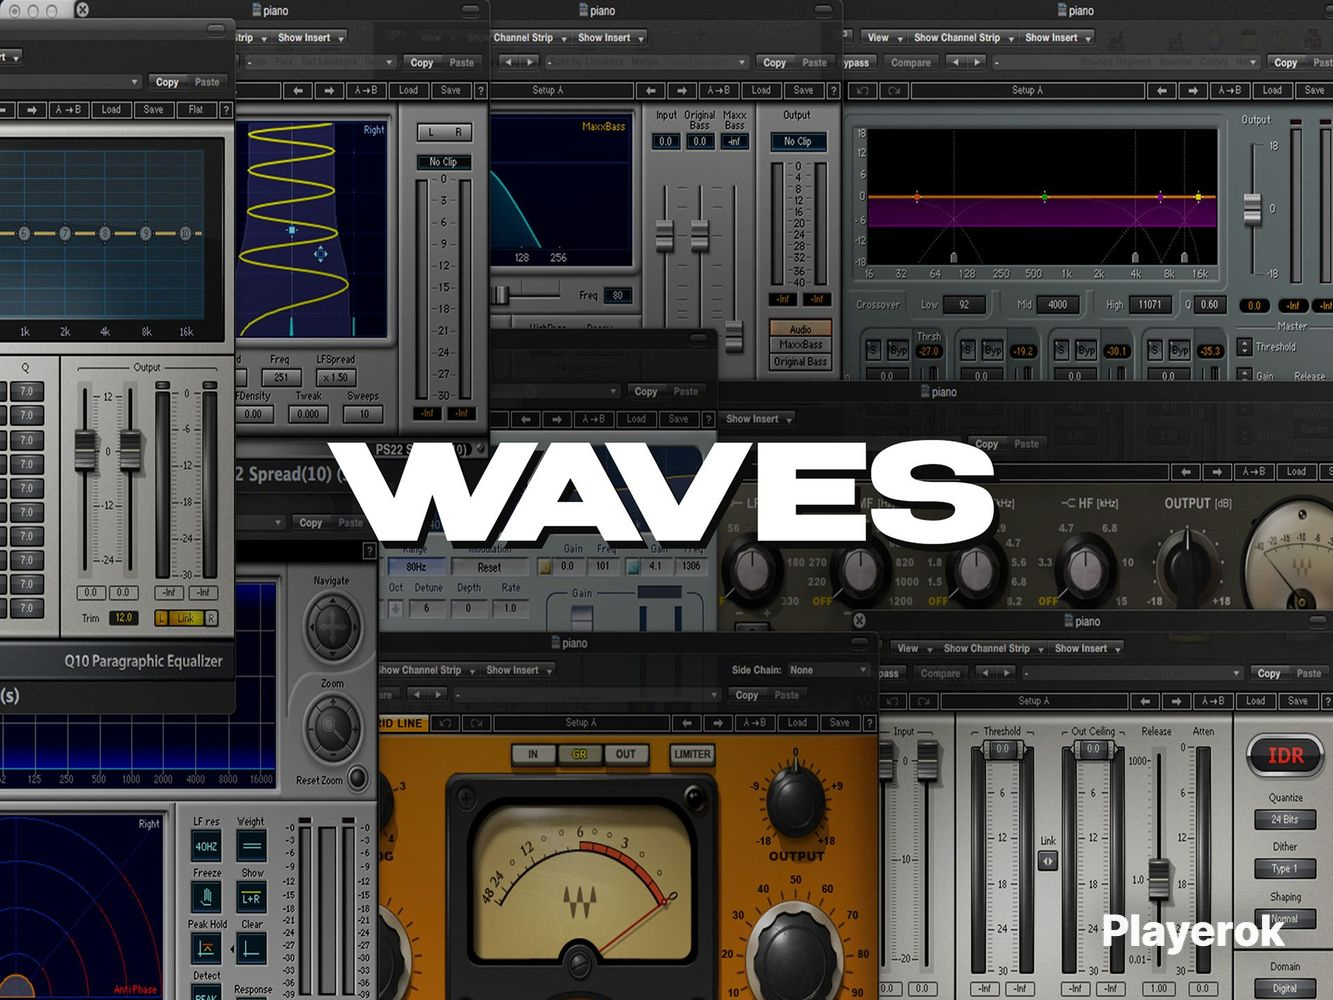Click right setup arrow in crossover window
The height and width of the screenshot is (1000, 1333).
pos(1192,90)
